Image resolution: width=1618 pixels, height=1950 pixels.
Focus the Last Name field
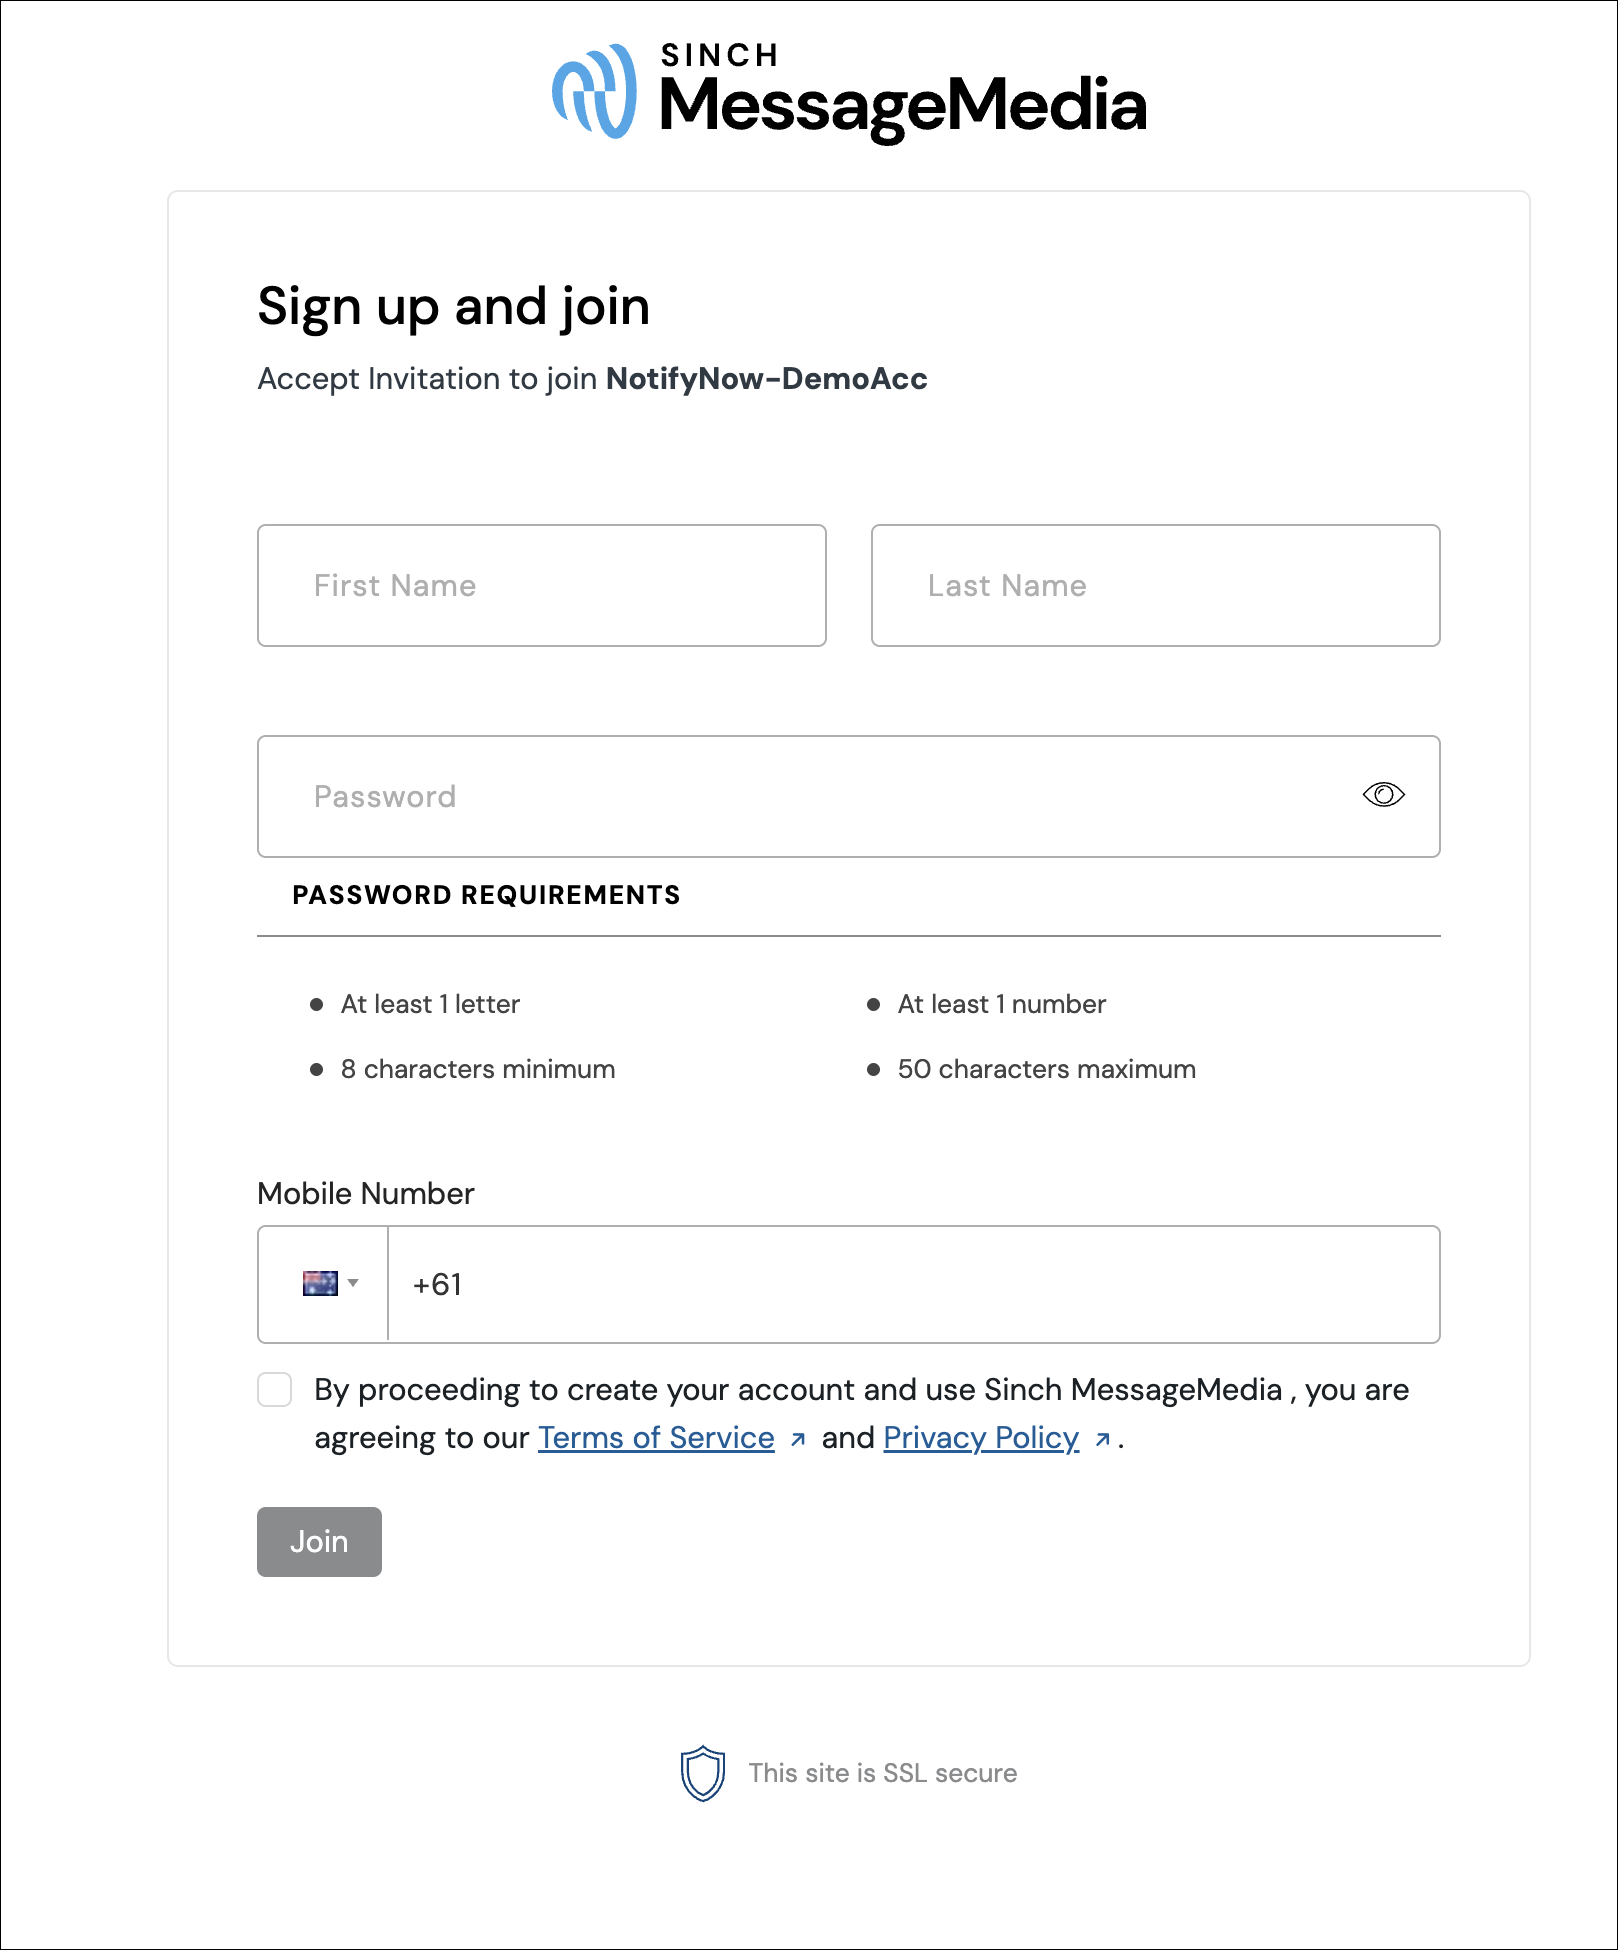click(x=1156, y=586)
